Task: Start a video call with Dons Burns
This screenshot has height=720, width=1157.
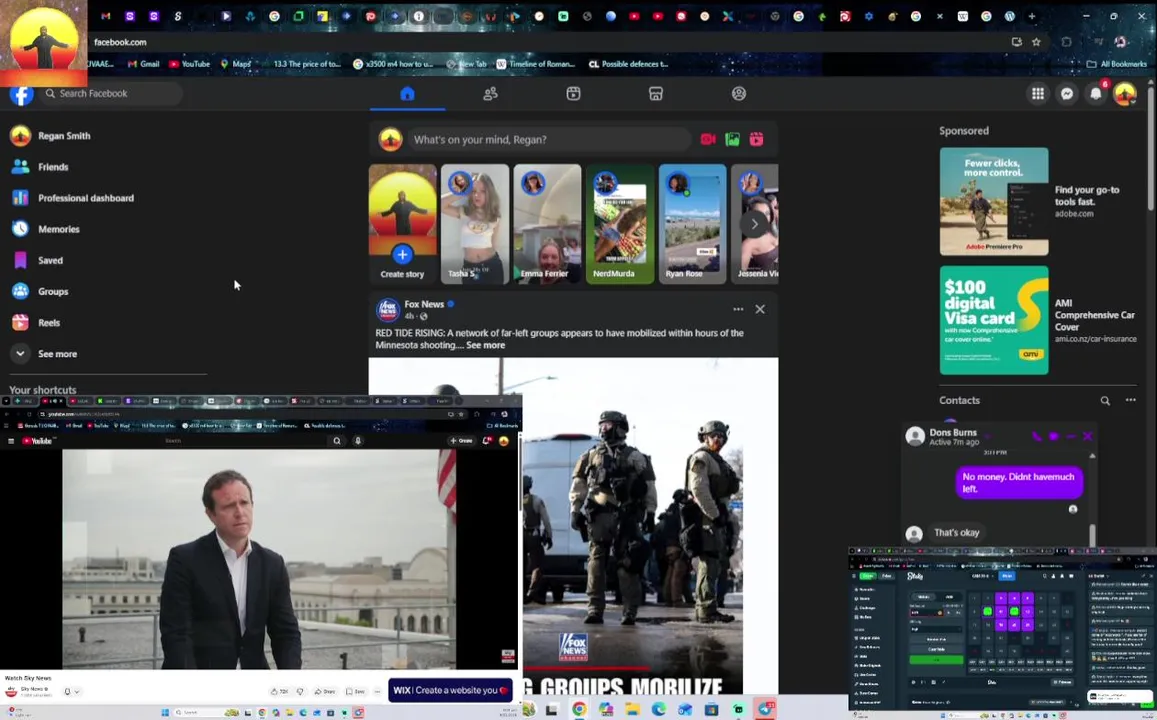Action: (1054, 436)
